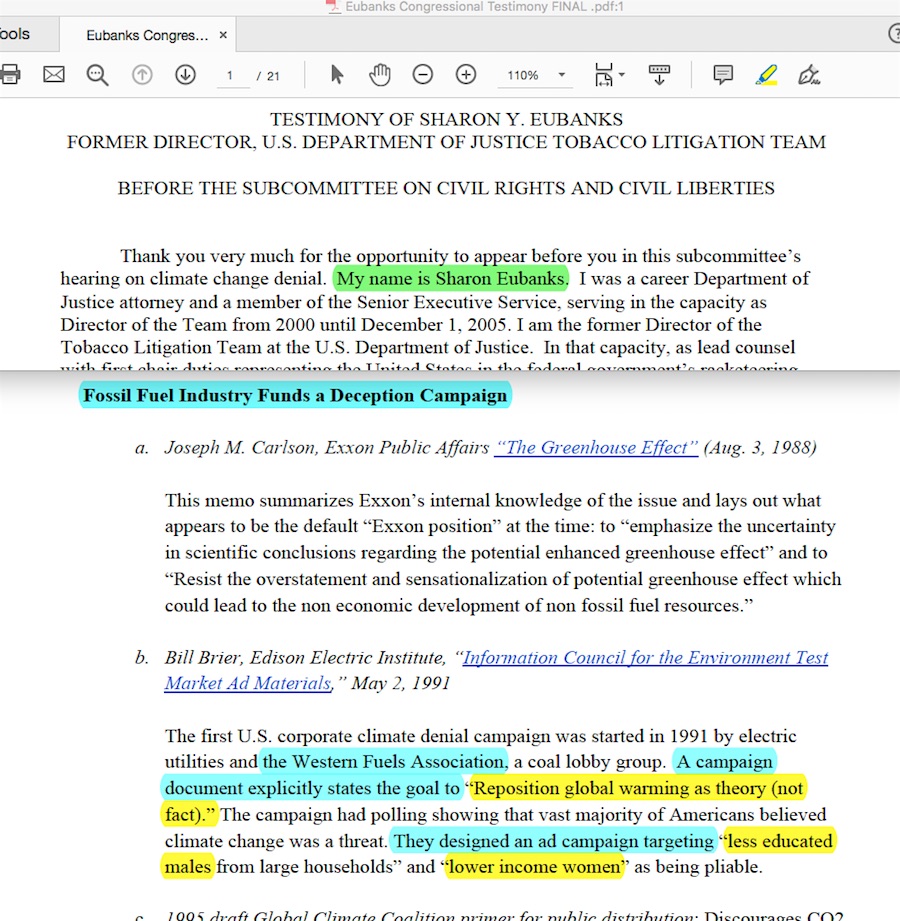This screenshot has height=921, width=900.
Task: Open the Information Council for Environment link
Action: coord(645,658)
